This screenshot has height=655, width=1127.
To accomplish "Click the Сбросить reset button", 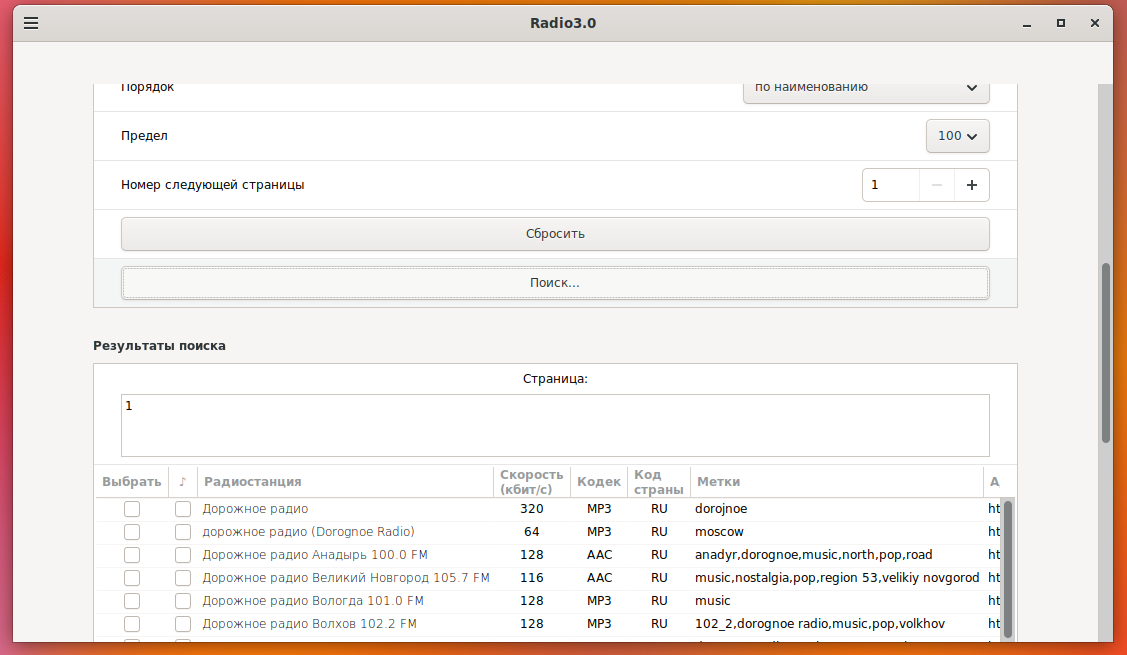I will 555,234.
